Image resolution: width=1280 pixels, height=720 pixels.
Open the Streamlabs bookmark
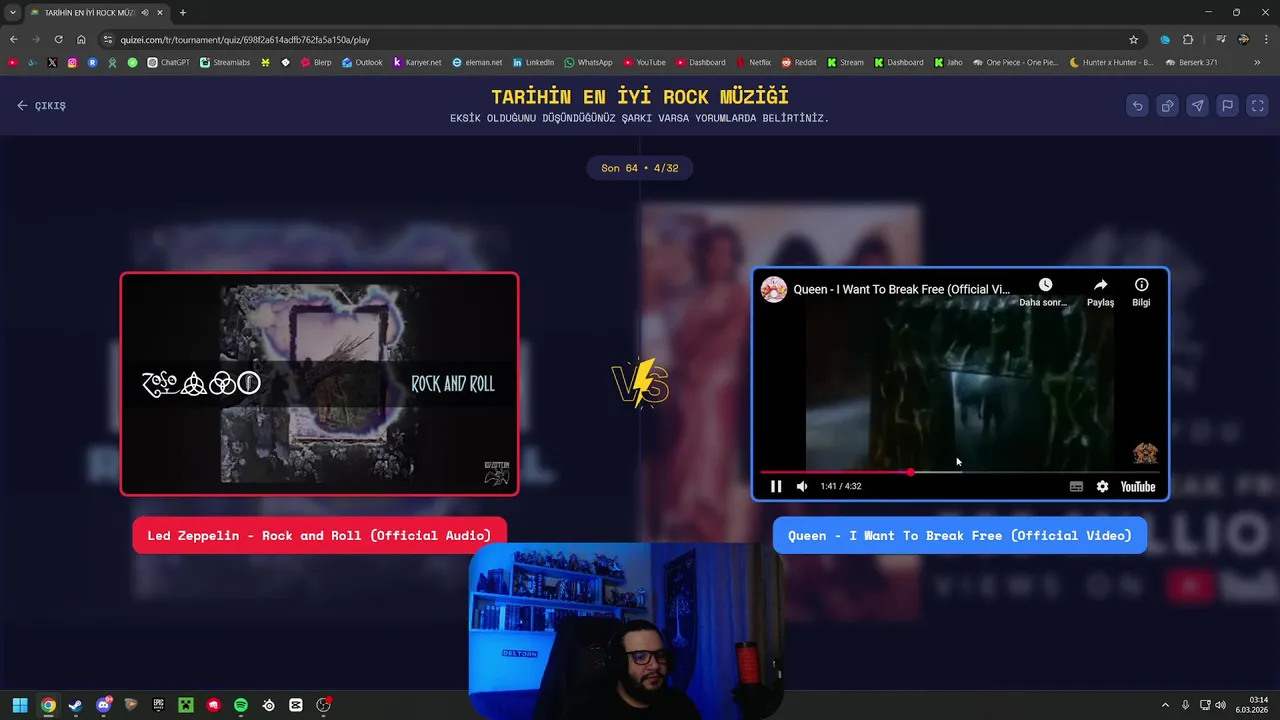coord(225,62)
